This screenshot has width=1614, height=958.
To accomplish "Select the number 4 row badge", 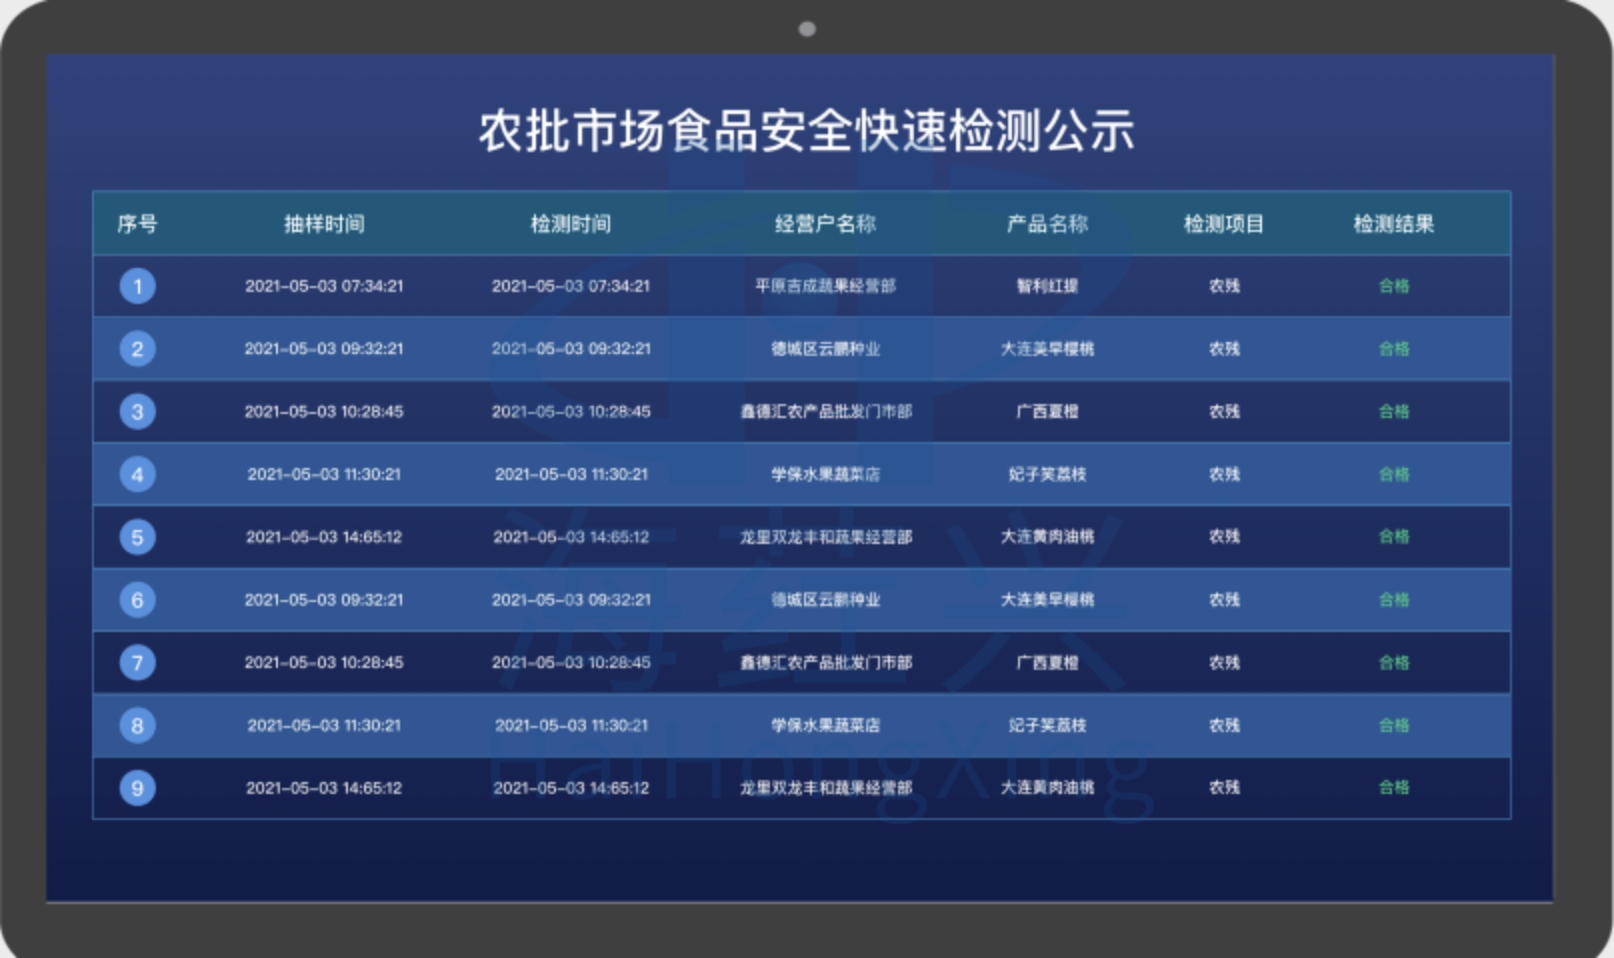I will point(138,474).
